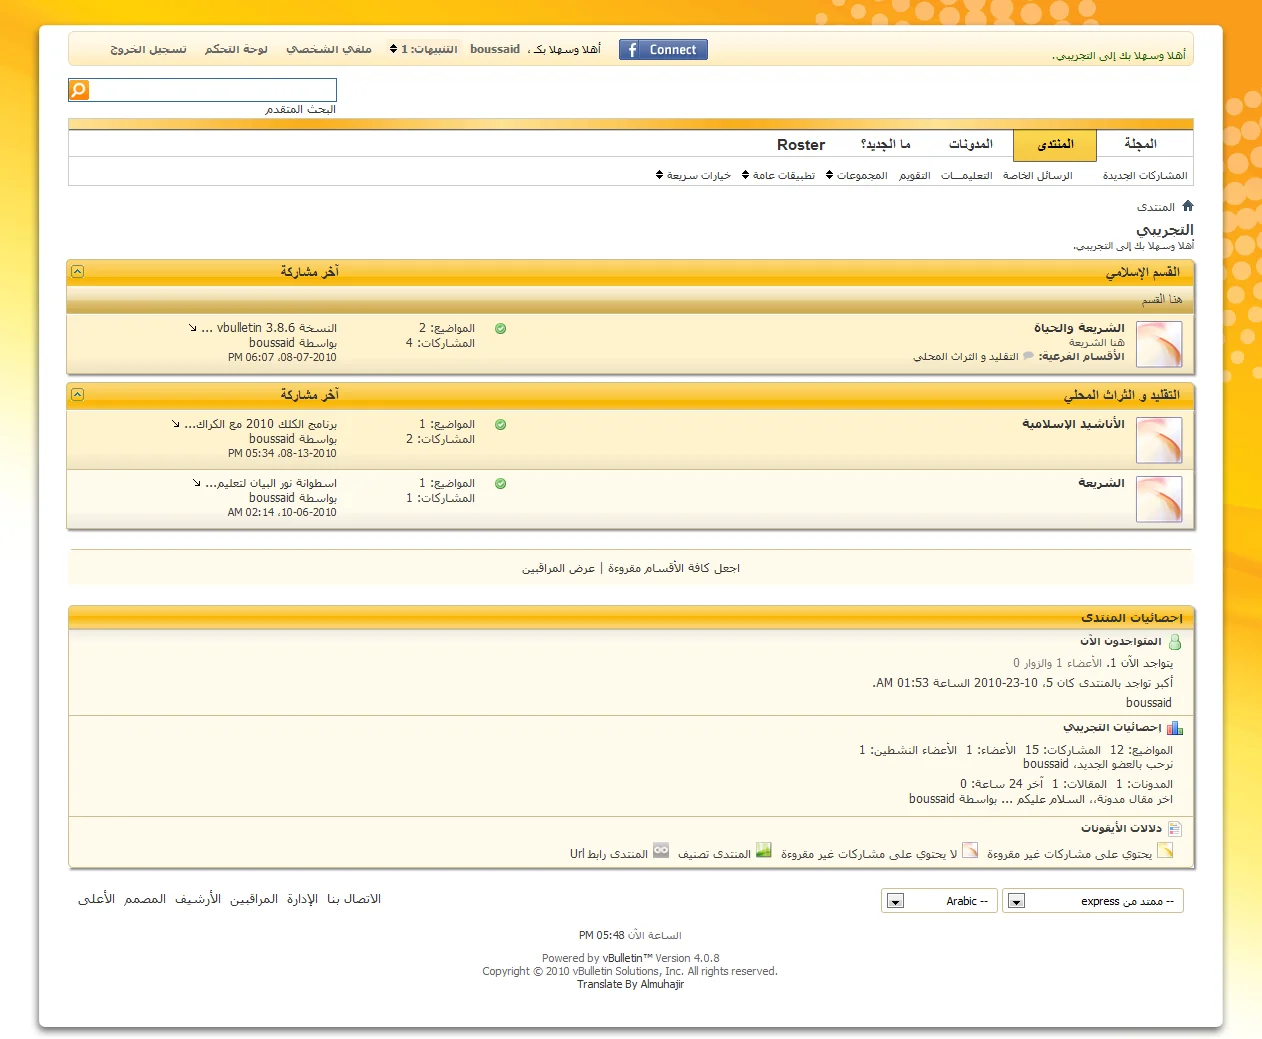Click the orange search magnifier icon
1262x1039 pixels.
(79, 90)
